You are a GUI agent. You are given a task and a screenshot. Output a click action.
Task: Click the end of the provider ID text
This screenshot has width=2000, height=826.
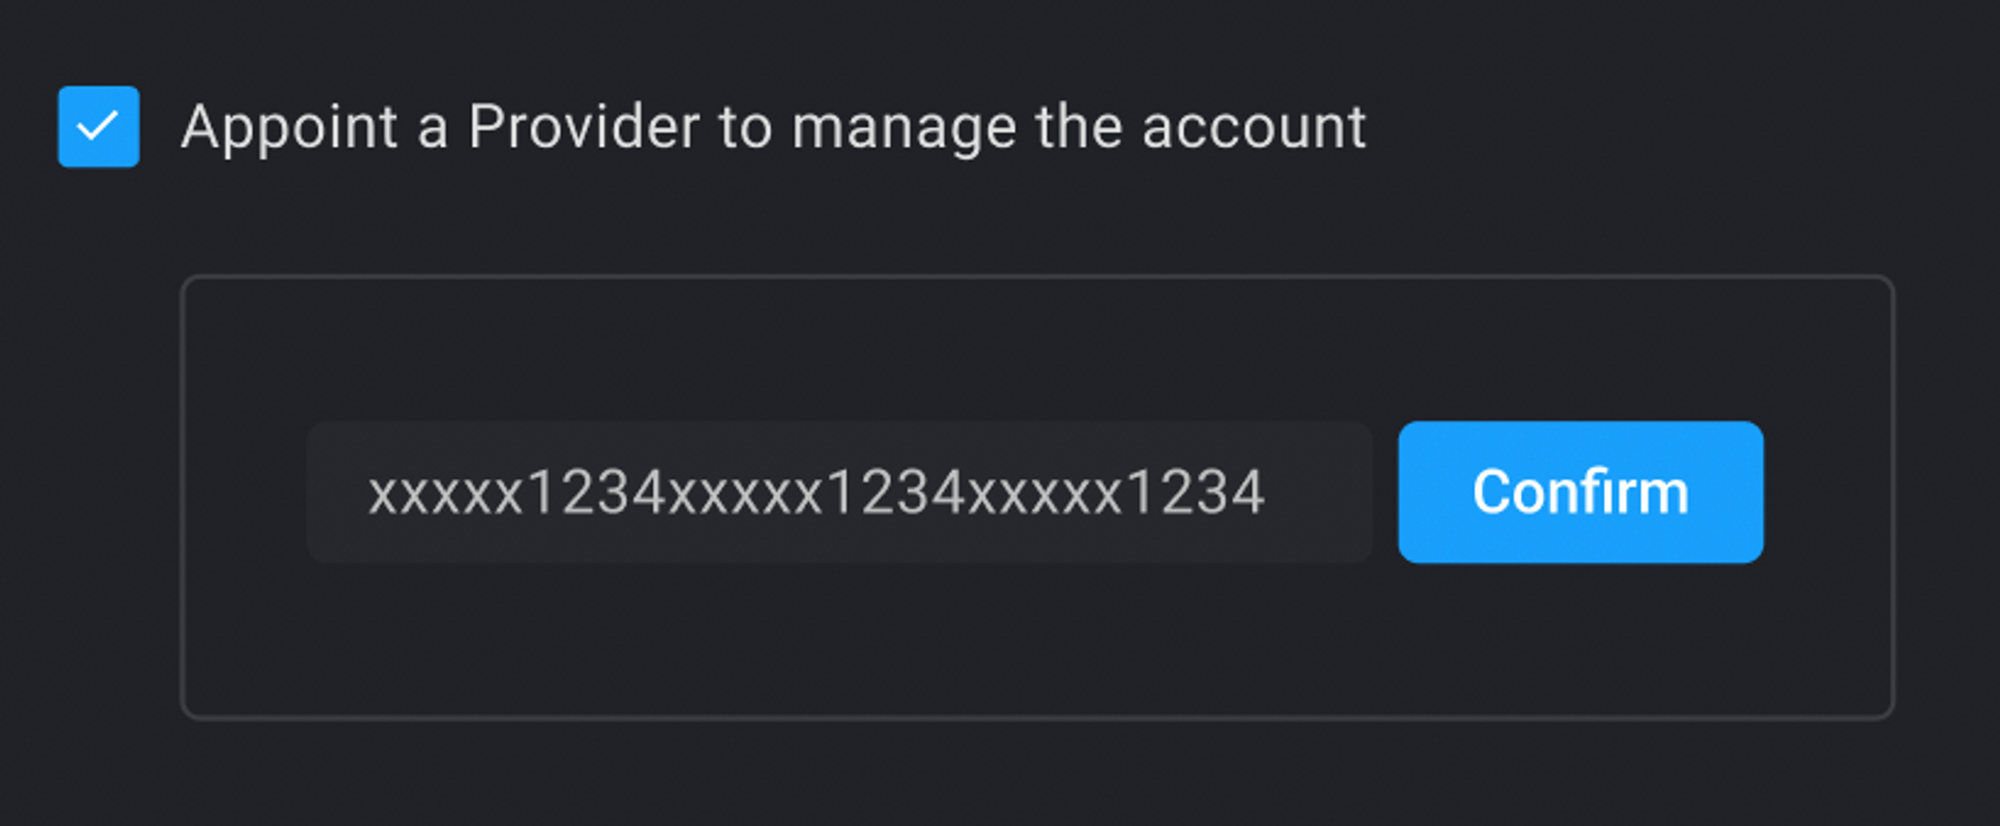pyautogui.click(x=1264, y=493)
